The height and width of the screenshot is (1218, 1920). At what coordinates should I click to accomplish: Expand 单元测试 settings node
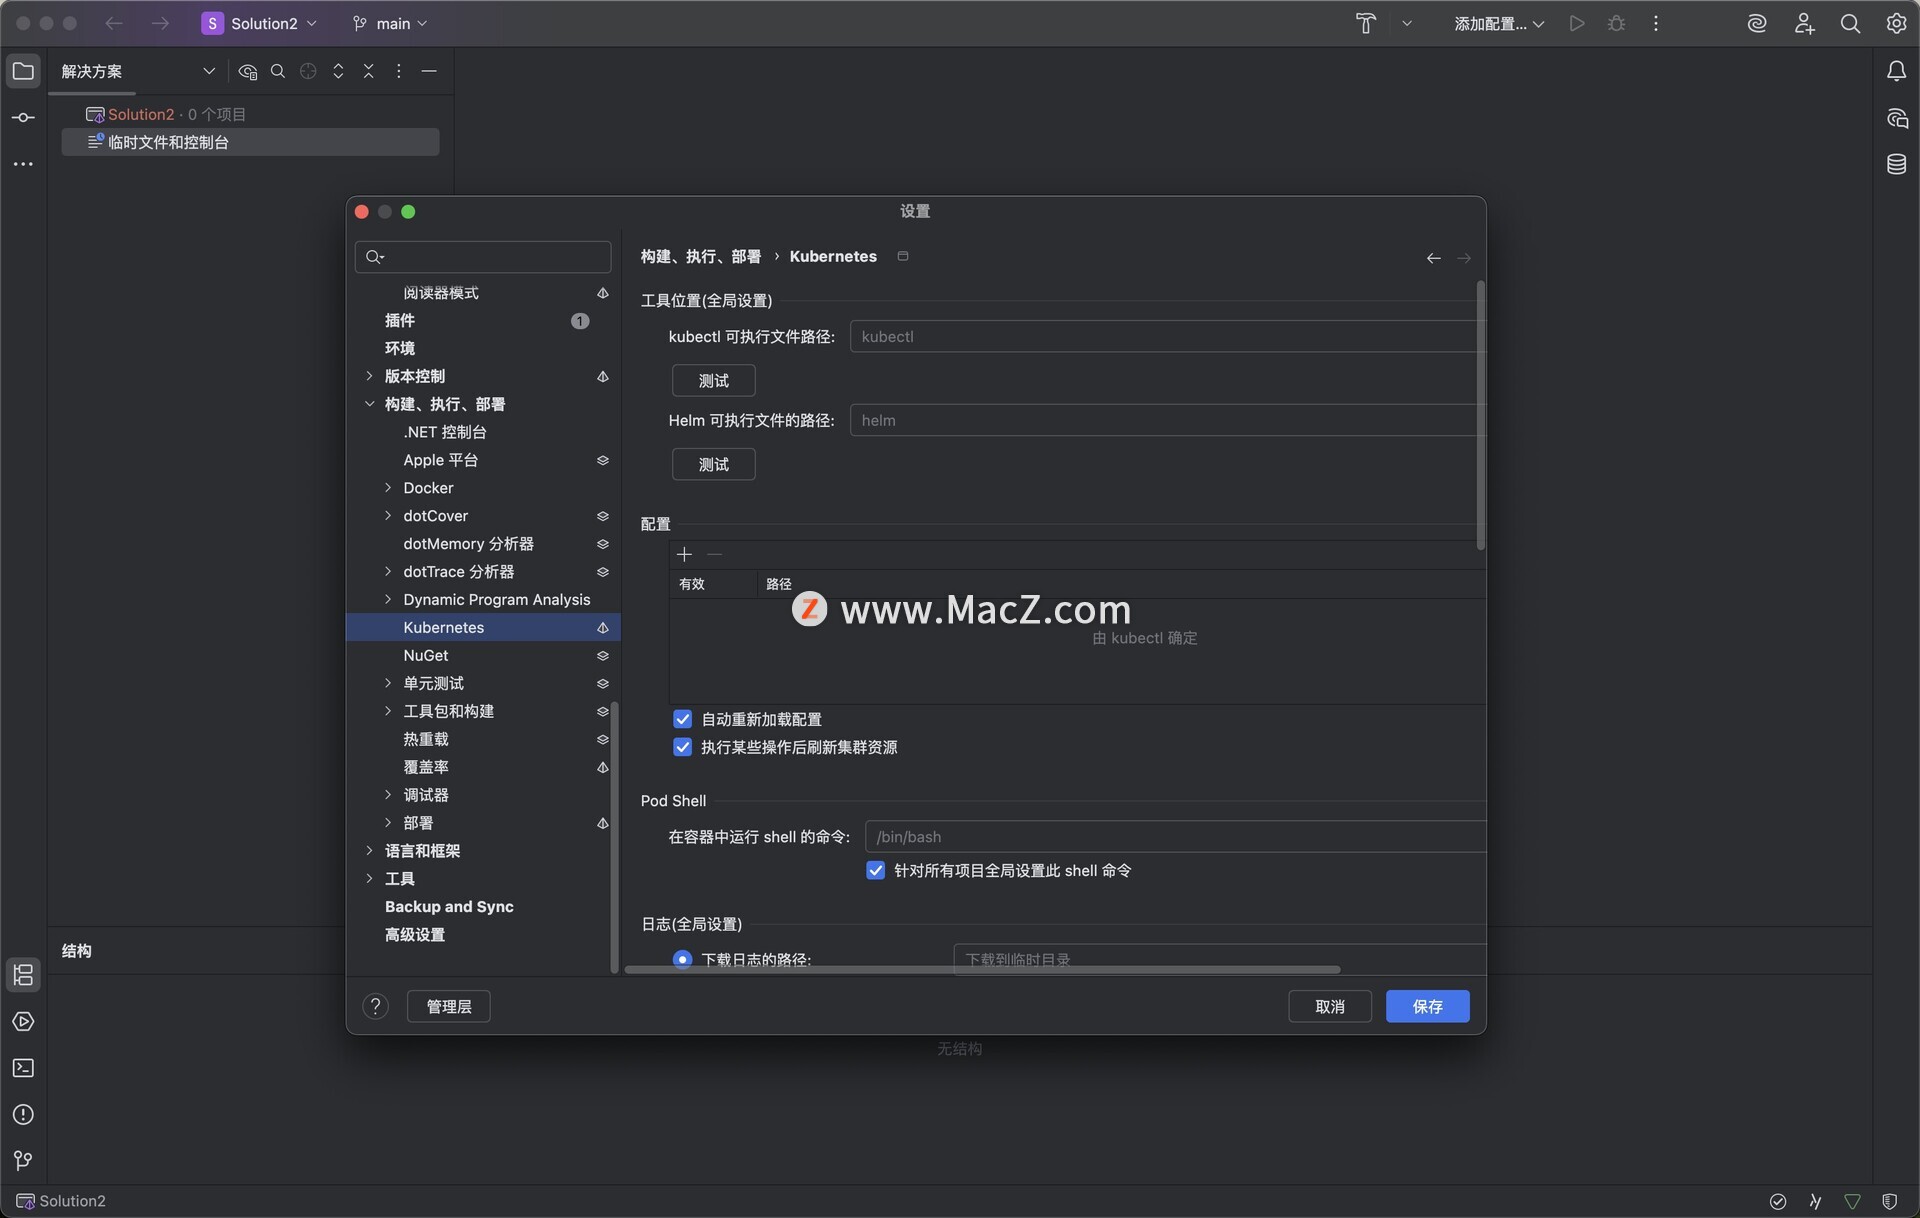click(x=388, y=683)
